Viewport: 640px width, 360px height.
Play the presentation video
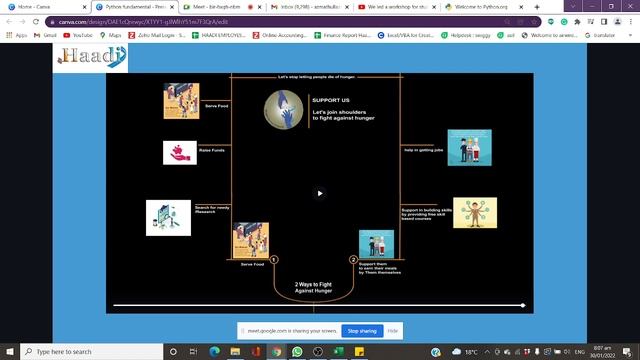click(x=320, y=193)
